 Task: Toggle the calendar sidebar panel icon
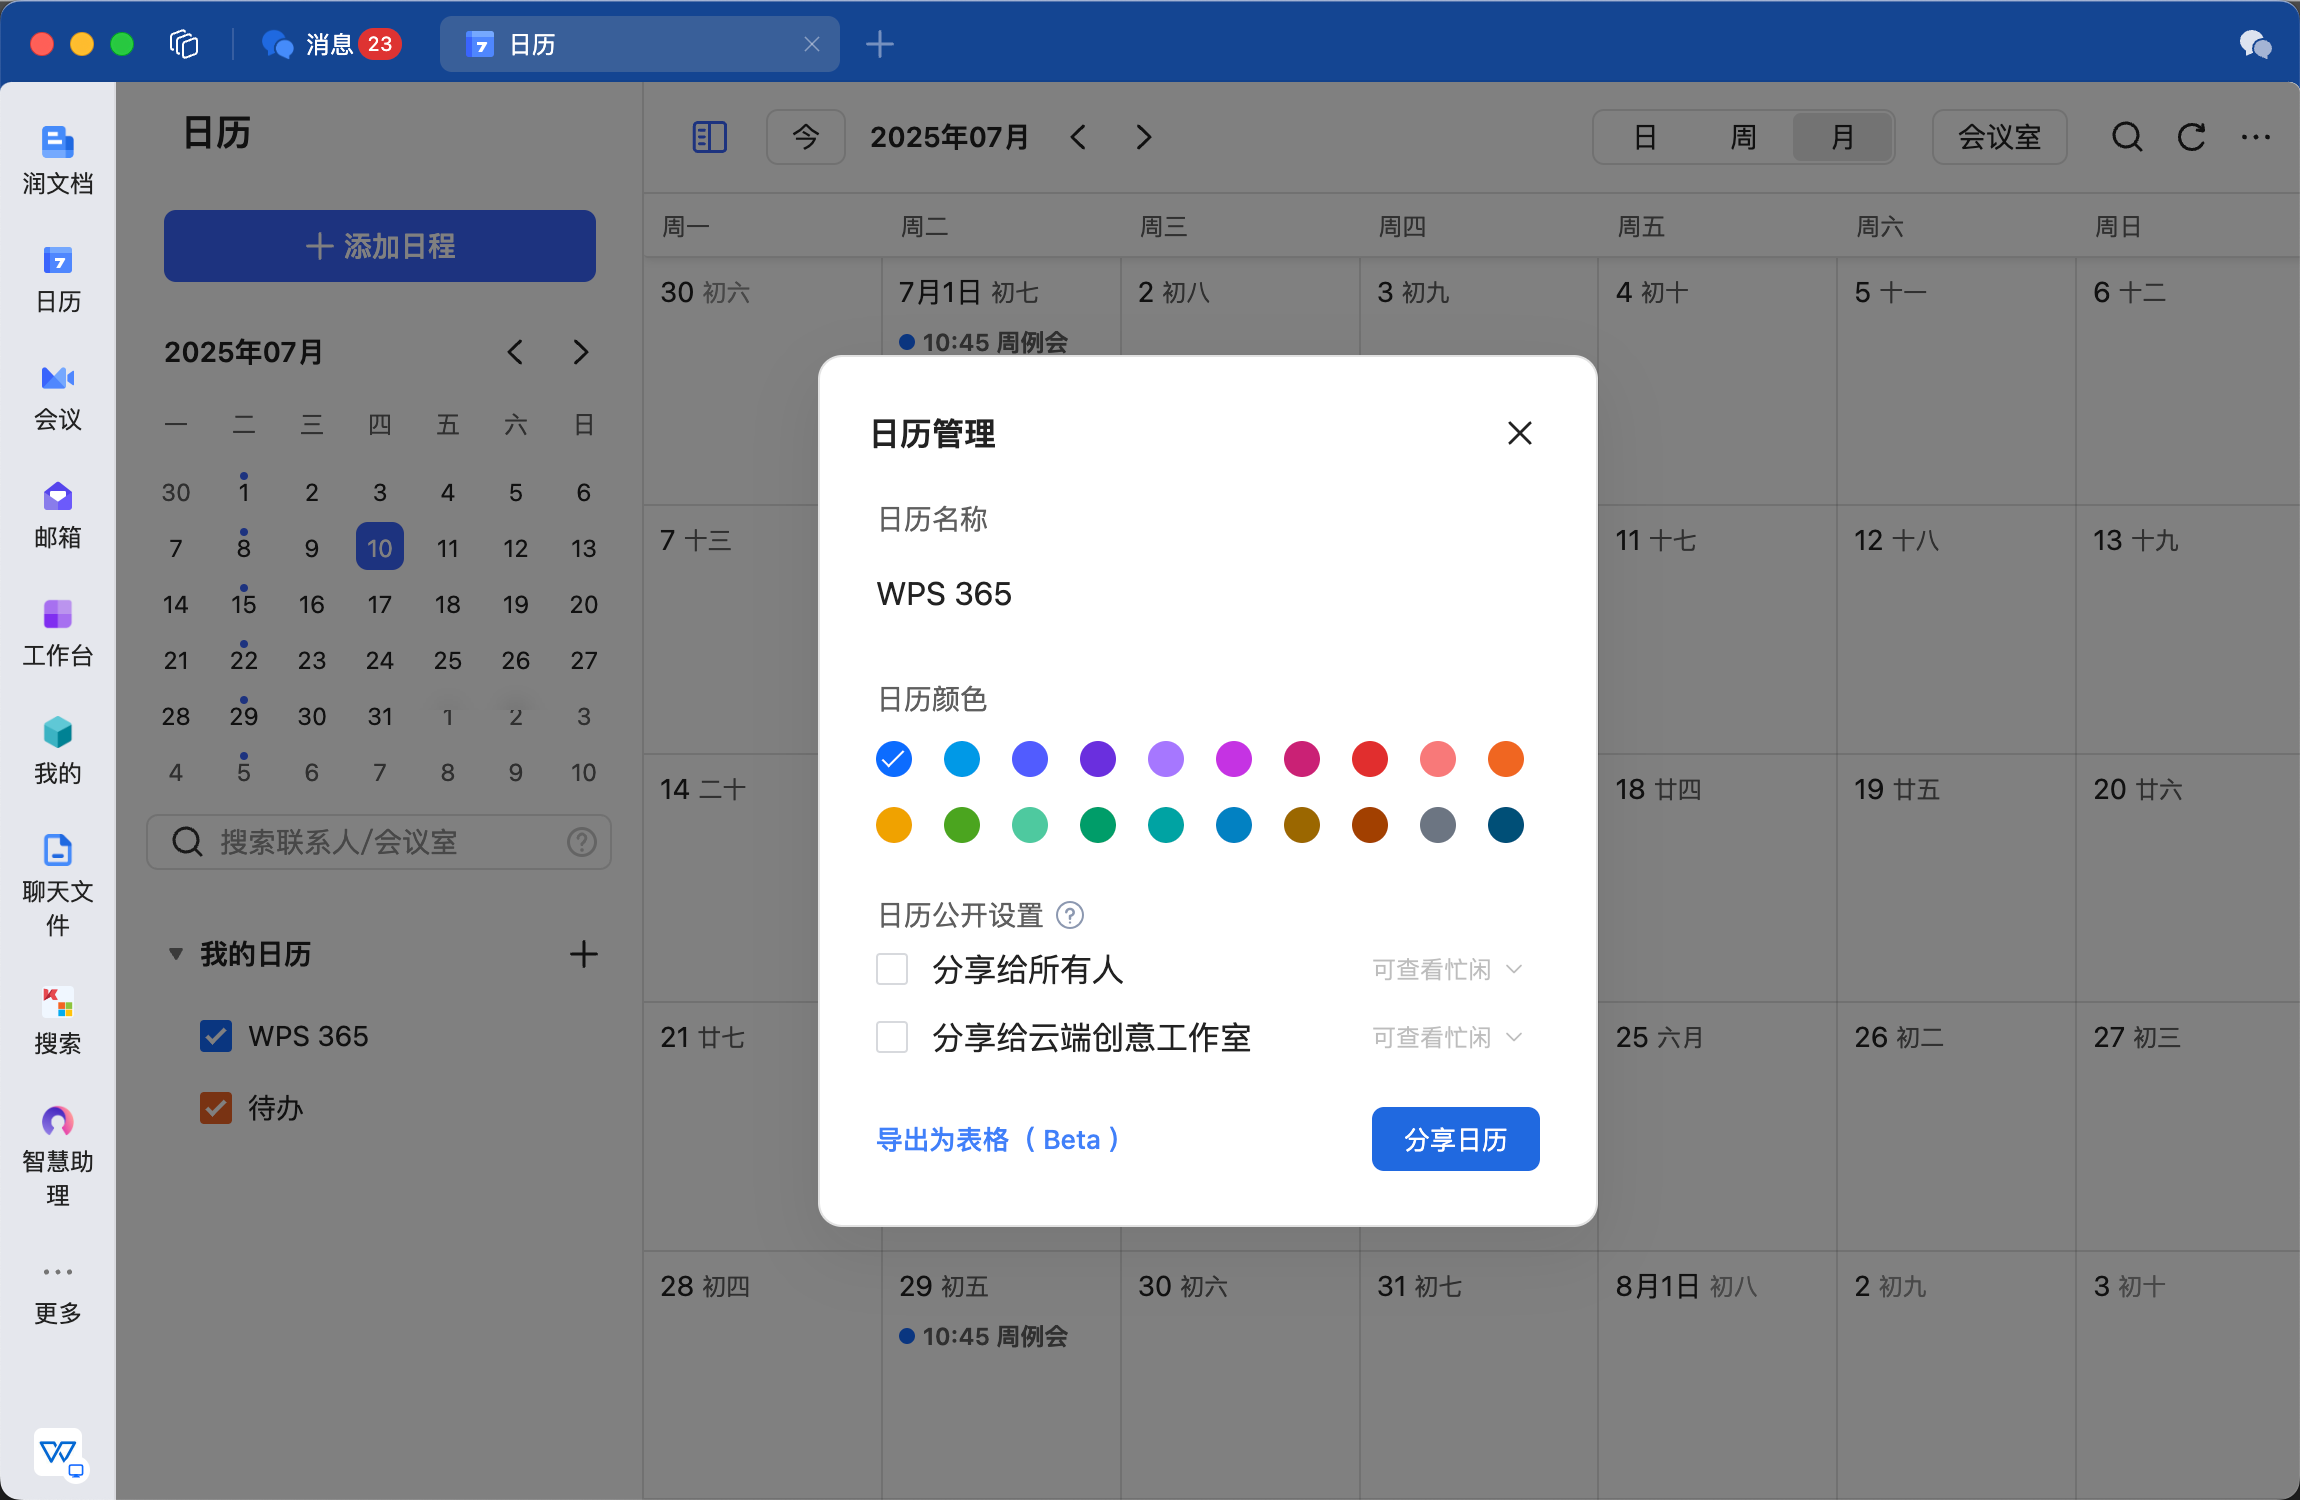coord(710,137)
